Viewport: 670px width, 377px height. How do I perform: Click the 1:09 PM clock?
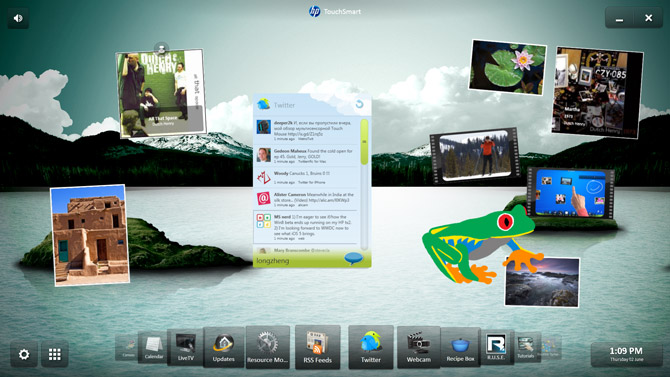coord(626,354)
